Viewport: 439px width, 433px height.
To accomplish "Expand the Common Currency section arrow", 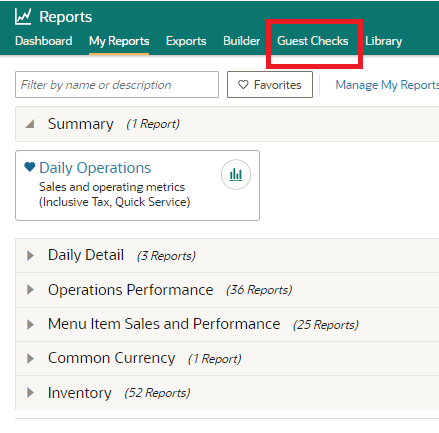I will (x=30, y=359).
